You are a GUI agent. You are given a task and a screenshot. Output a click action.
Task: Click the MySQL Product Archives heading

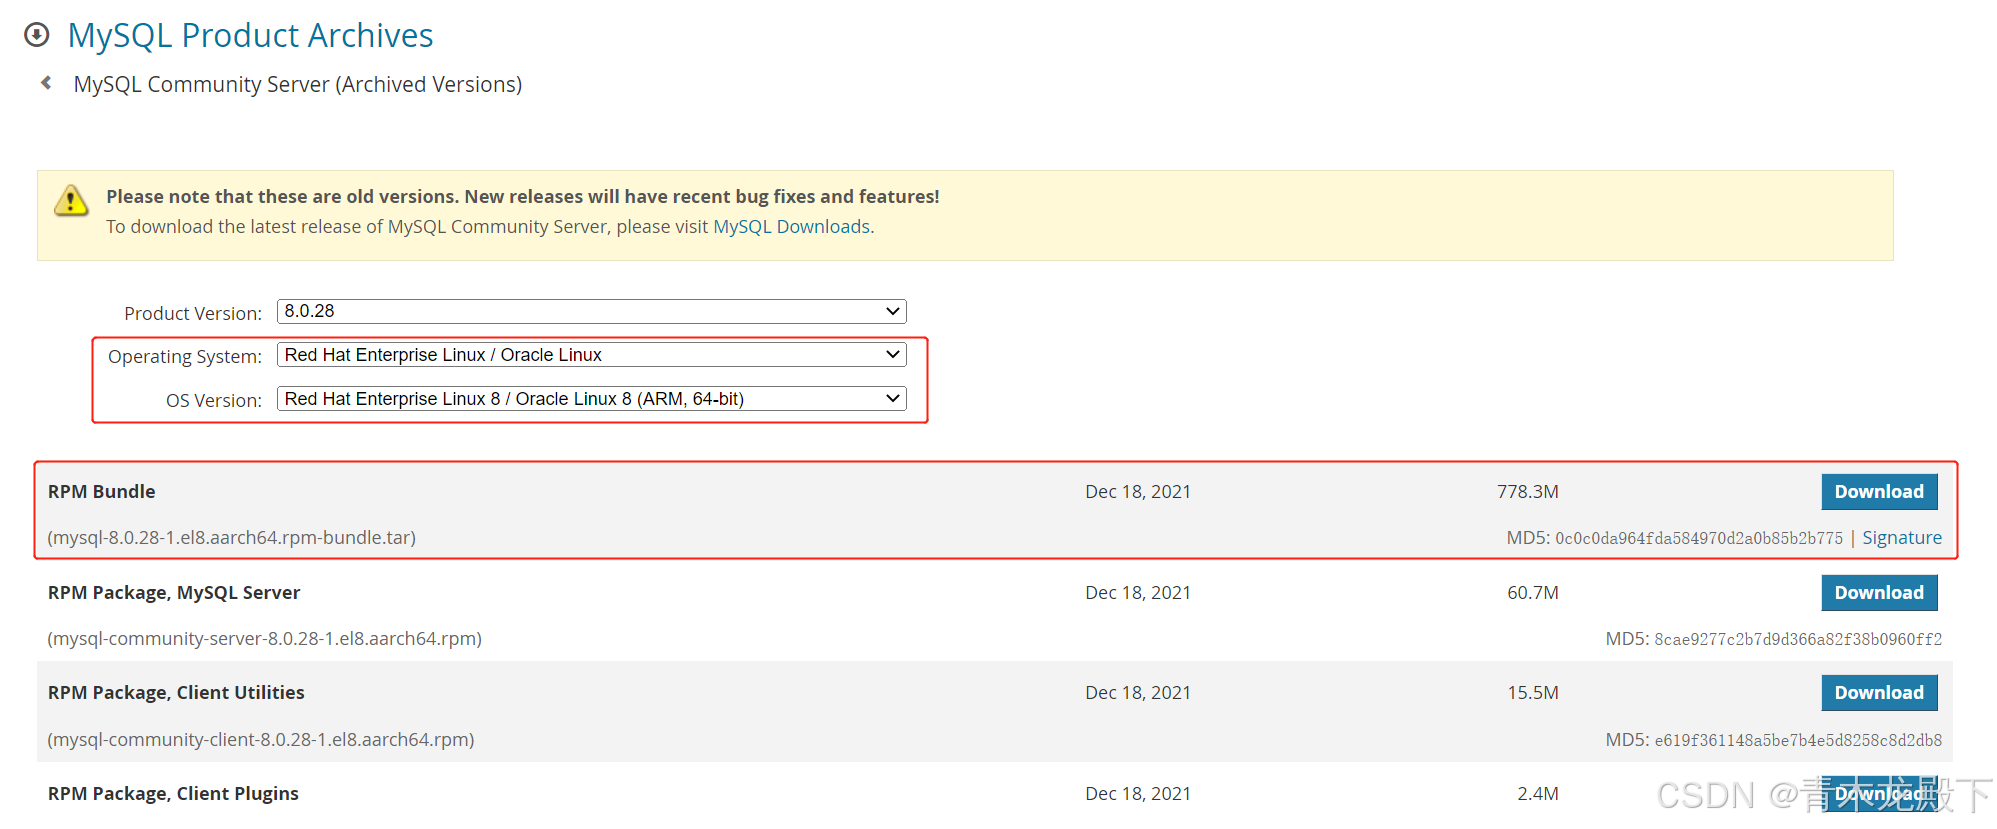(250, 35)
